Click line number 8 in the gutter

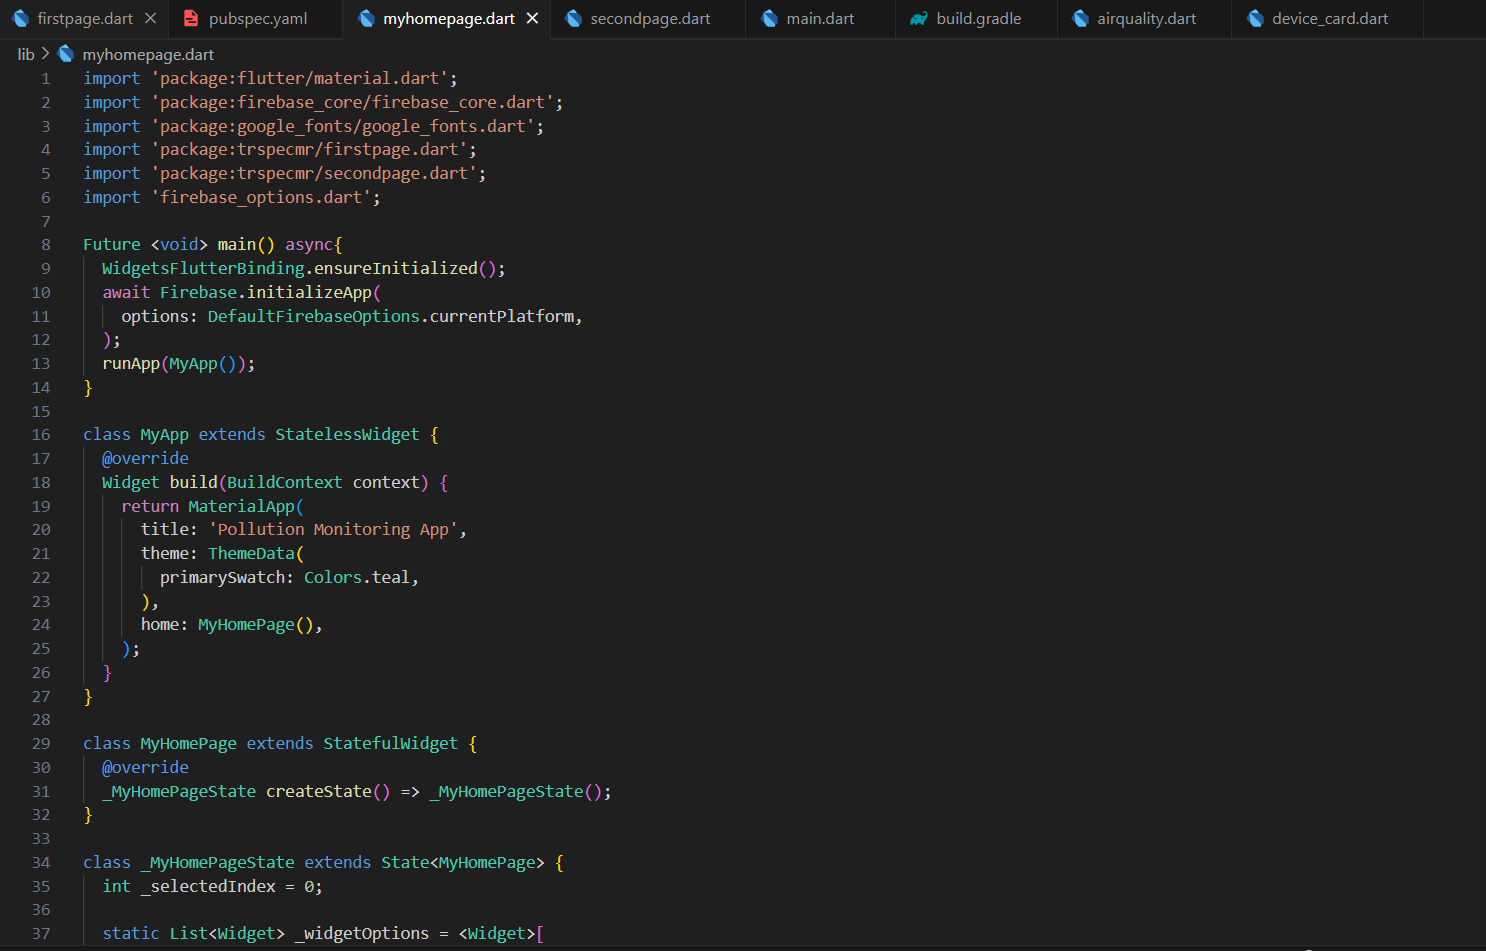click(x=46, y=245)
